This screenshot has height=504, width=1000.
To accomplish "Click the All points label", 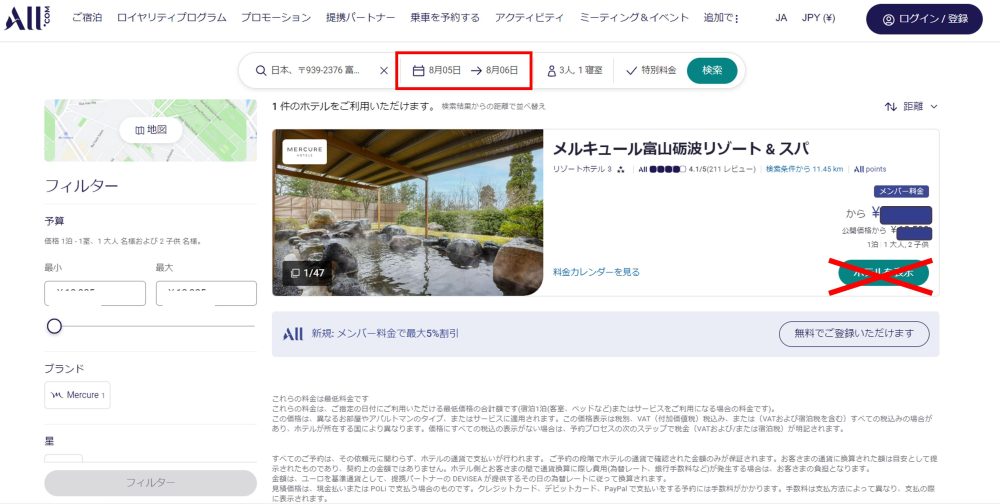I will [x=870, y=169].
